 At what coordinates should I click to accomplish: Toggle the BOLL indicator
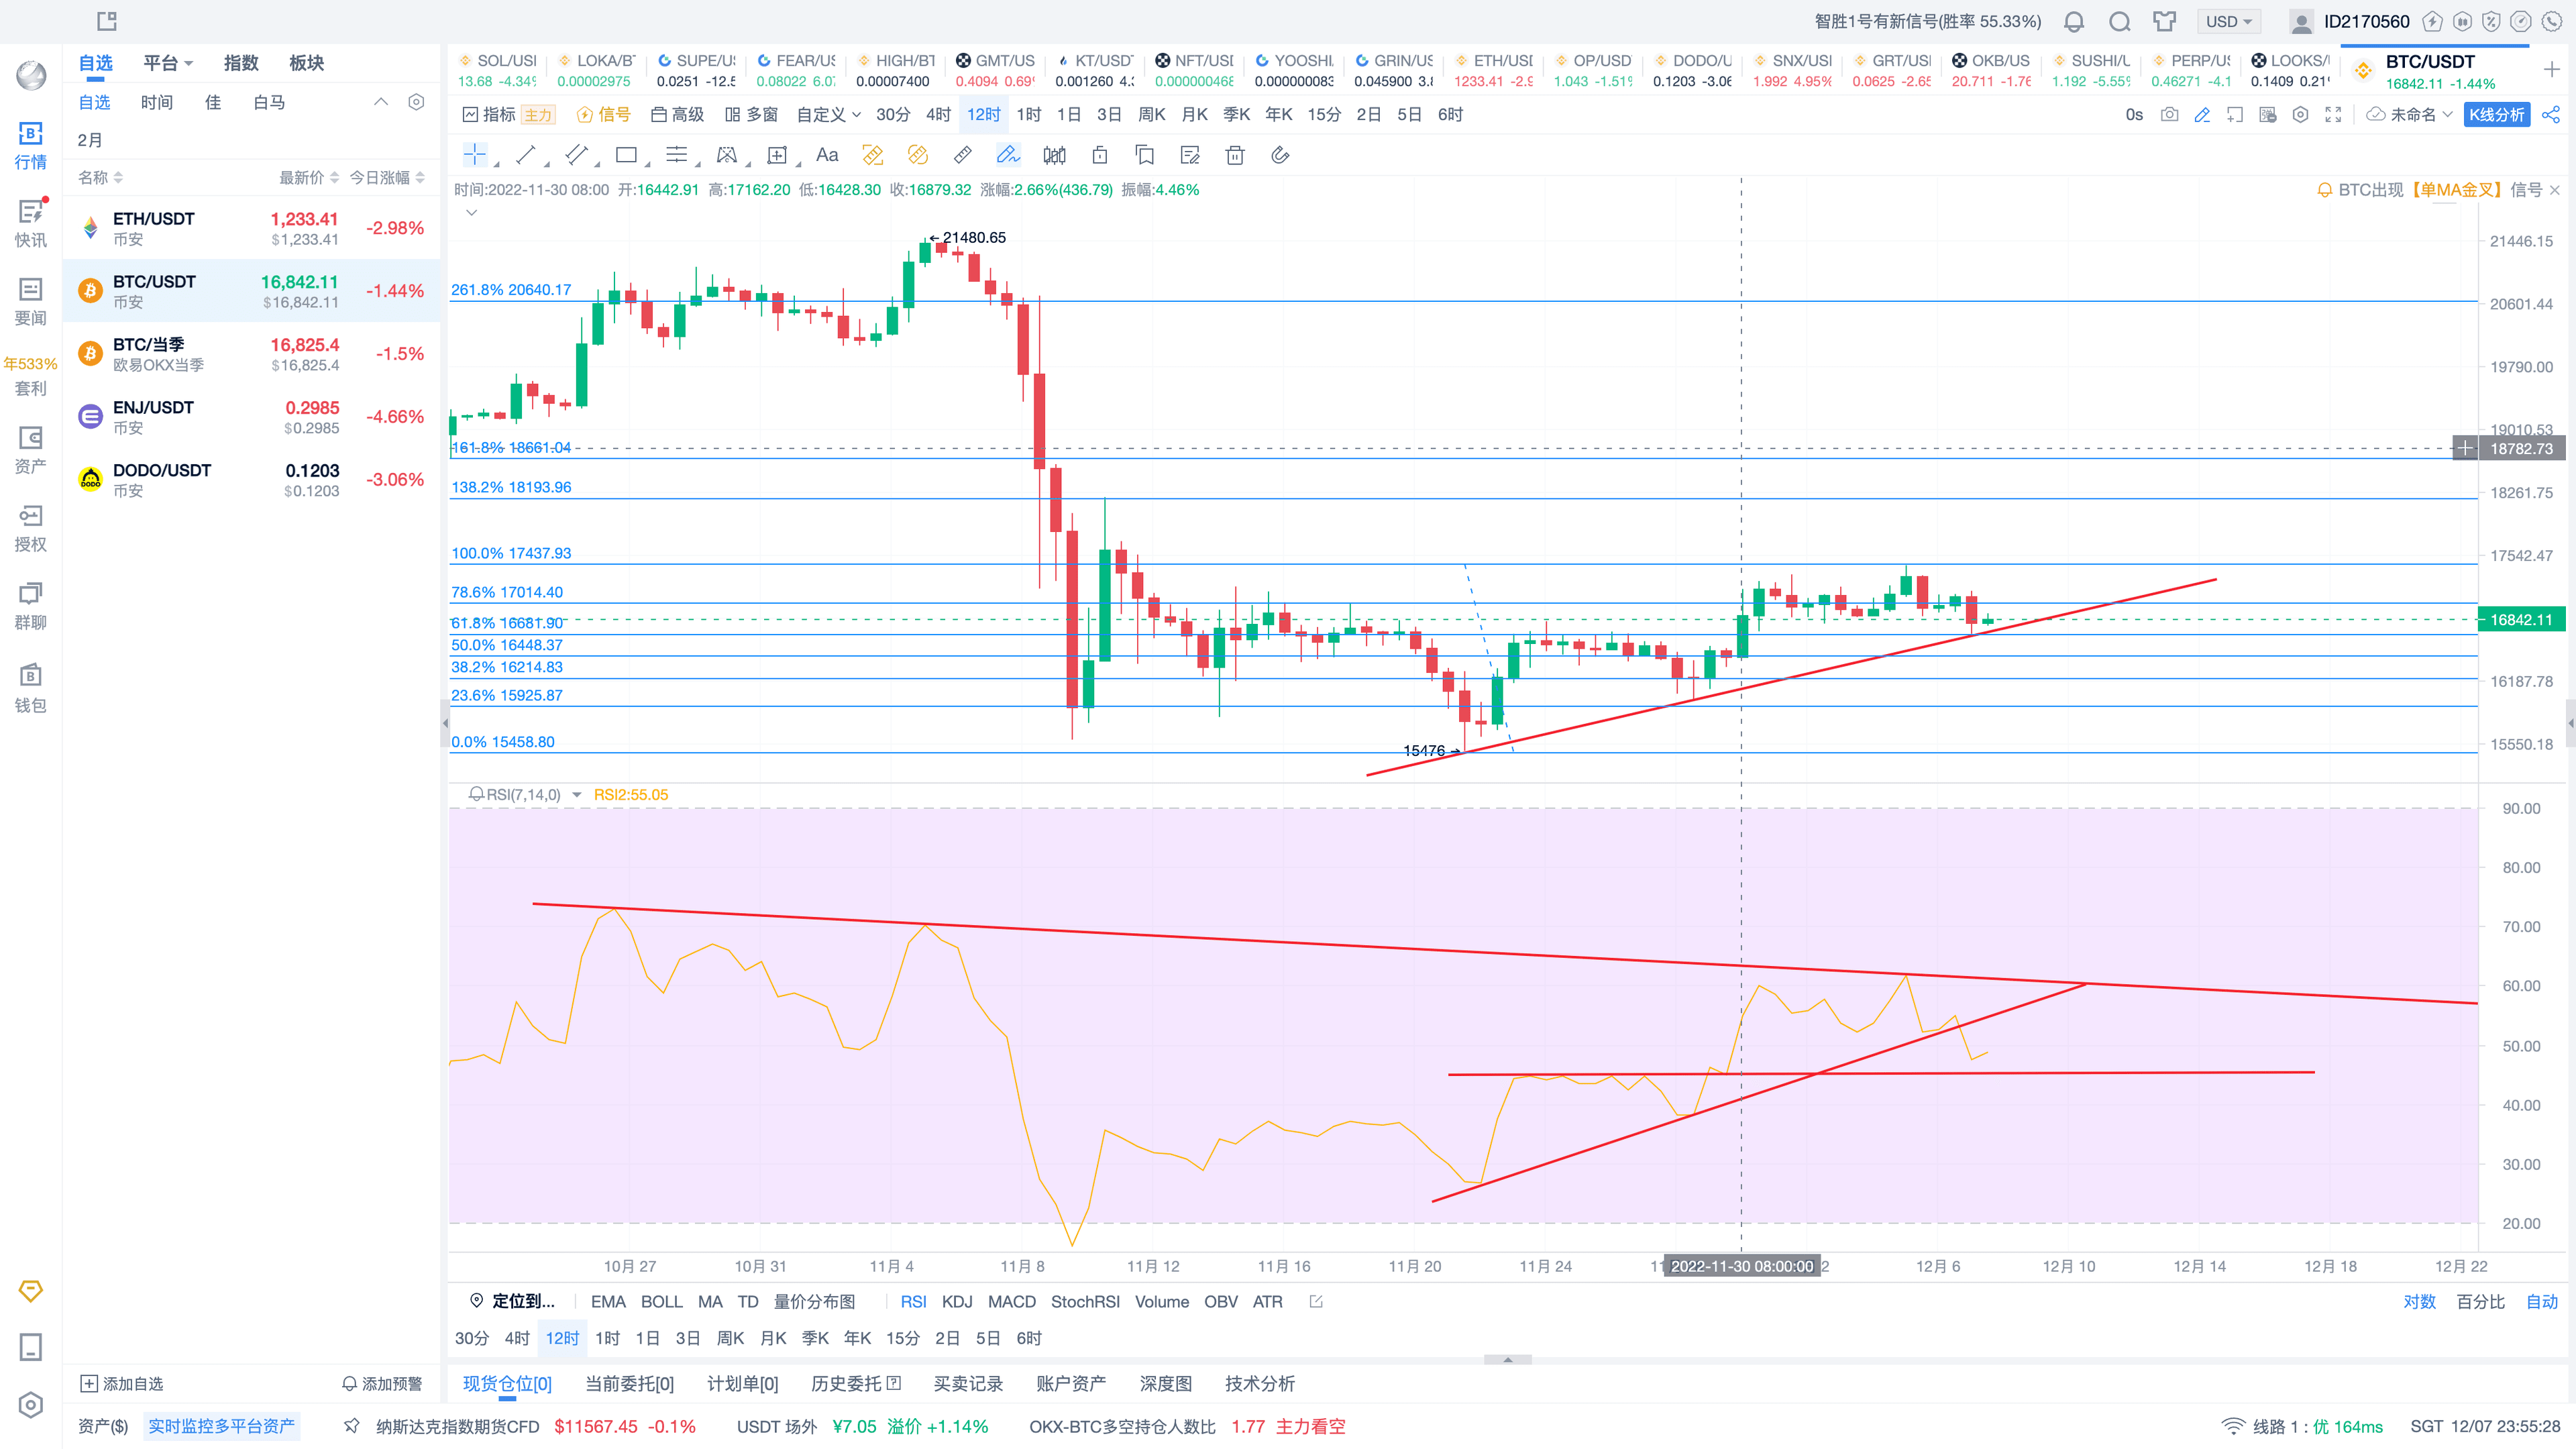tap(662, 1302)
